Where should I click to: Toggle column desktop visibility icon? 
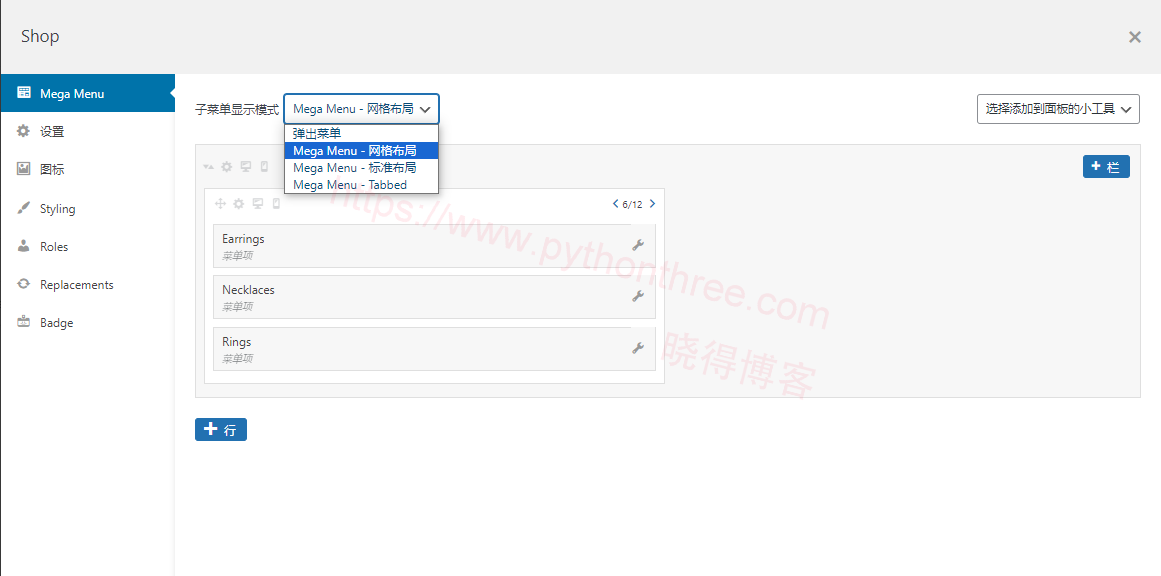(x=257, y=204)
